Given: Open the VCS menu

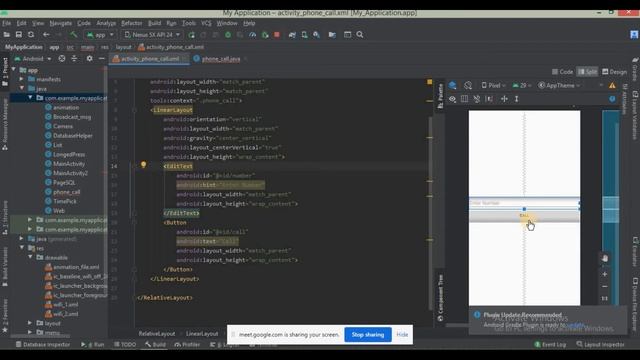Looking at the screenshot, I should (x=206, y=23).
